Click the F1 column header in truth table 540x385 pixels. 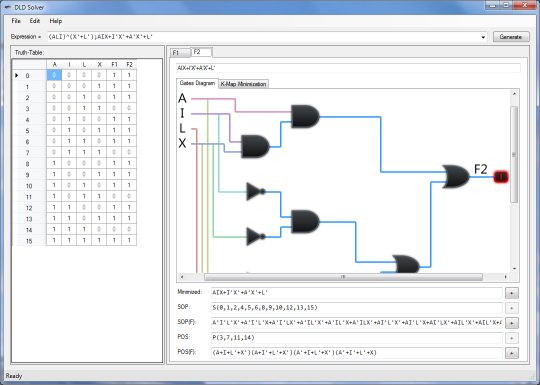tap(114, 64)
